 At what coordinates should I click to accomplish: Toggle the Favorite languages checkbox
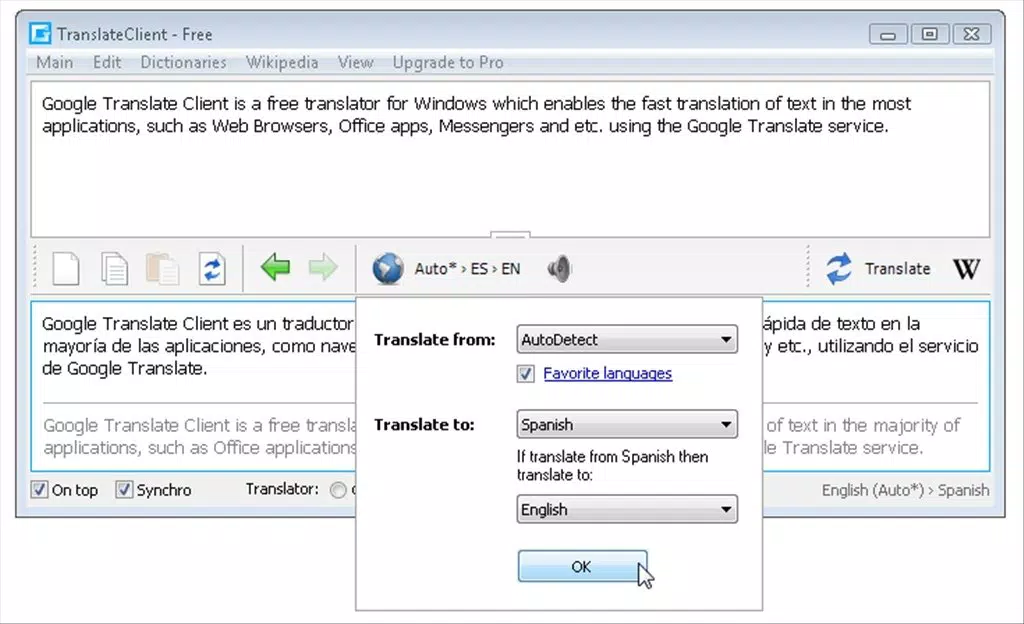pos(526,373)
